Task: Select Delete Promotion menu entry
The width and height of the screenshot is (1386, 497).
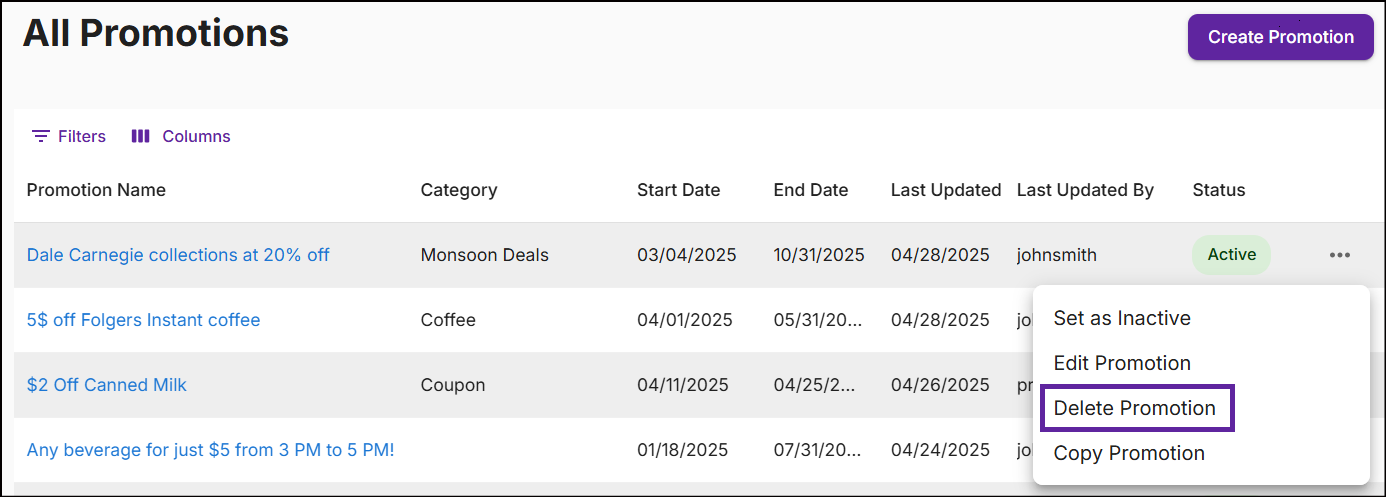Action: [1135, 408]
